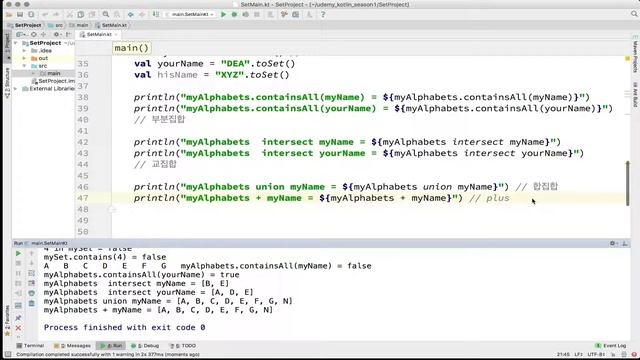Screen dimensions: 640x360
Task: Collapse the SetProject root tree node
Action: pos(16,43)
